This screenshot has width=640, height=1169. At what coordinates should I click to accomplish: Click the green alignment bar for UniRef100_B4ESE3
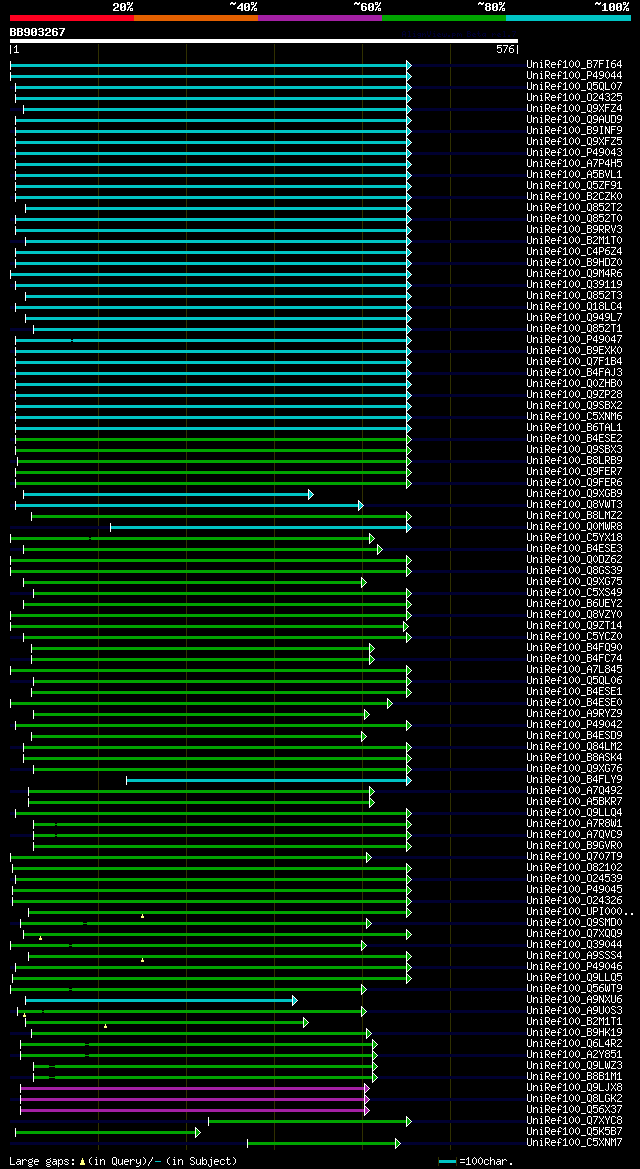click(x=202, y=549)
